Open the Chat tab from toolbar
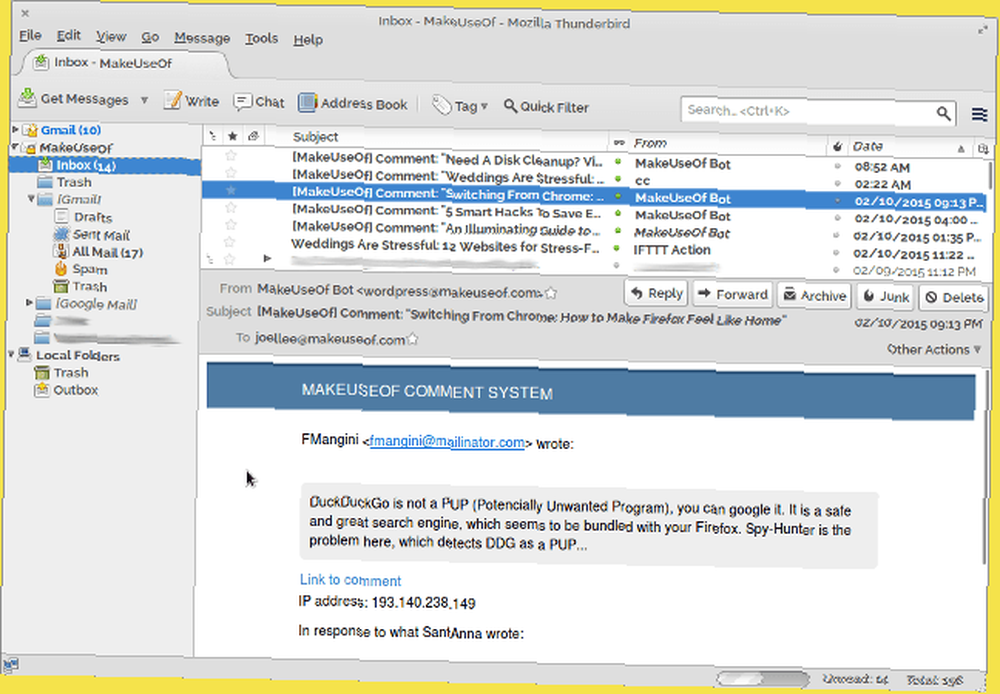Image resolution: width=1000 pixels, height=694 pixels. 259,102
